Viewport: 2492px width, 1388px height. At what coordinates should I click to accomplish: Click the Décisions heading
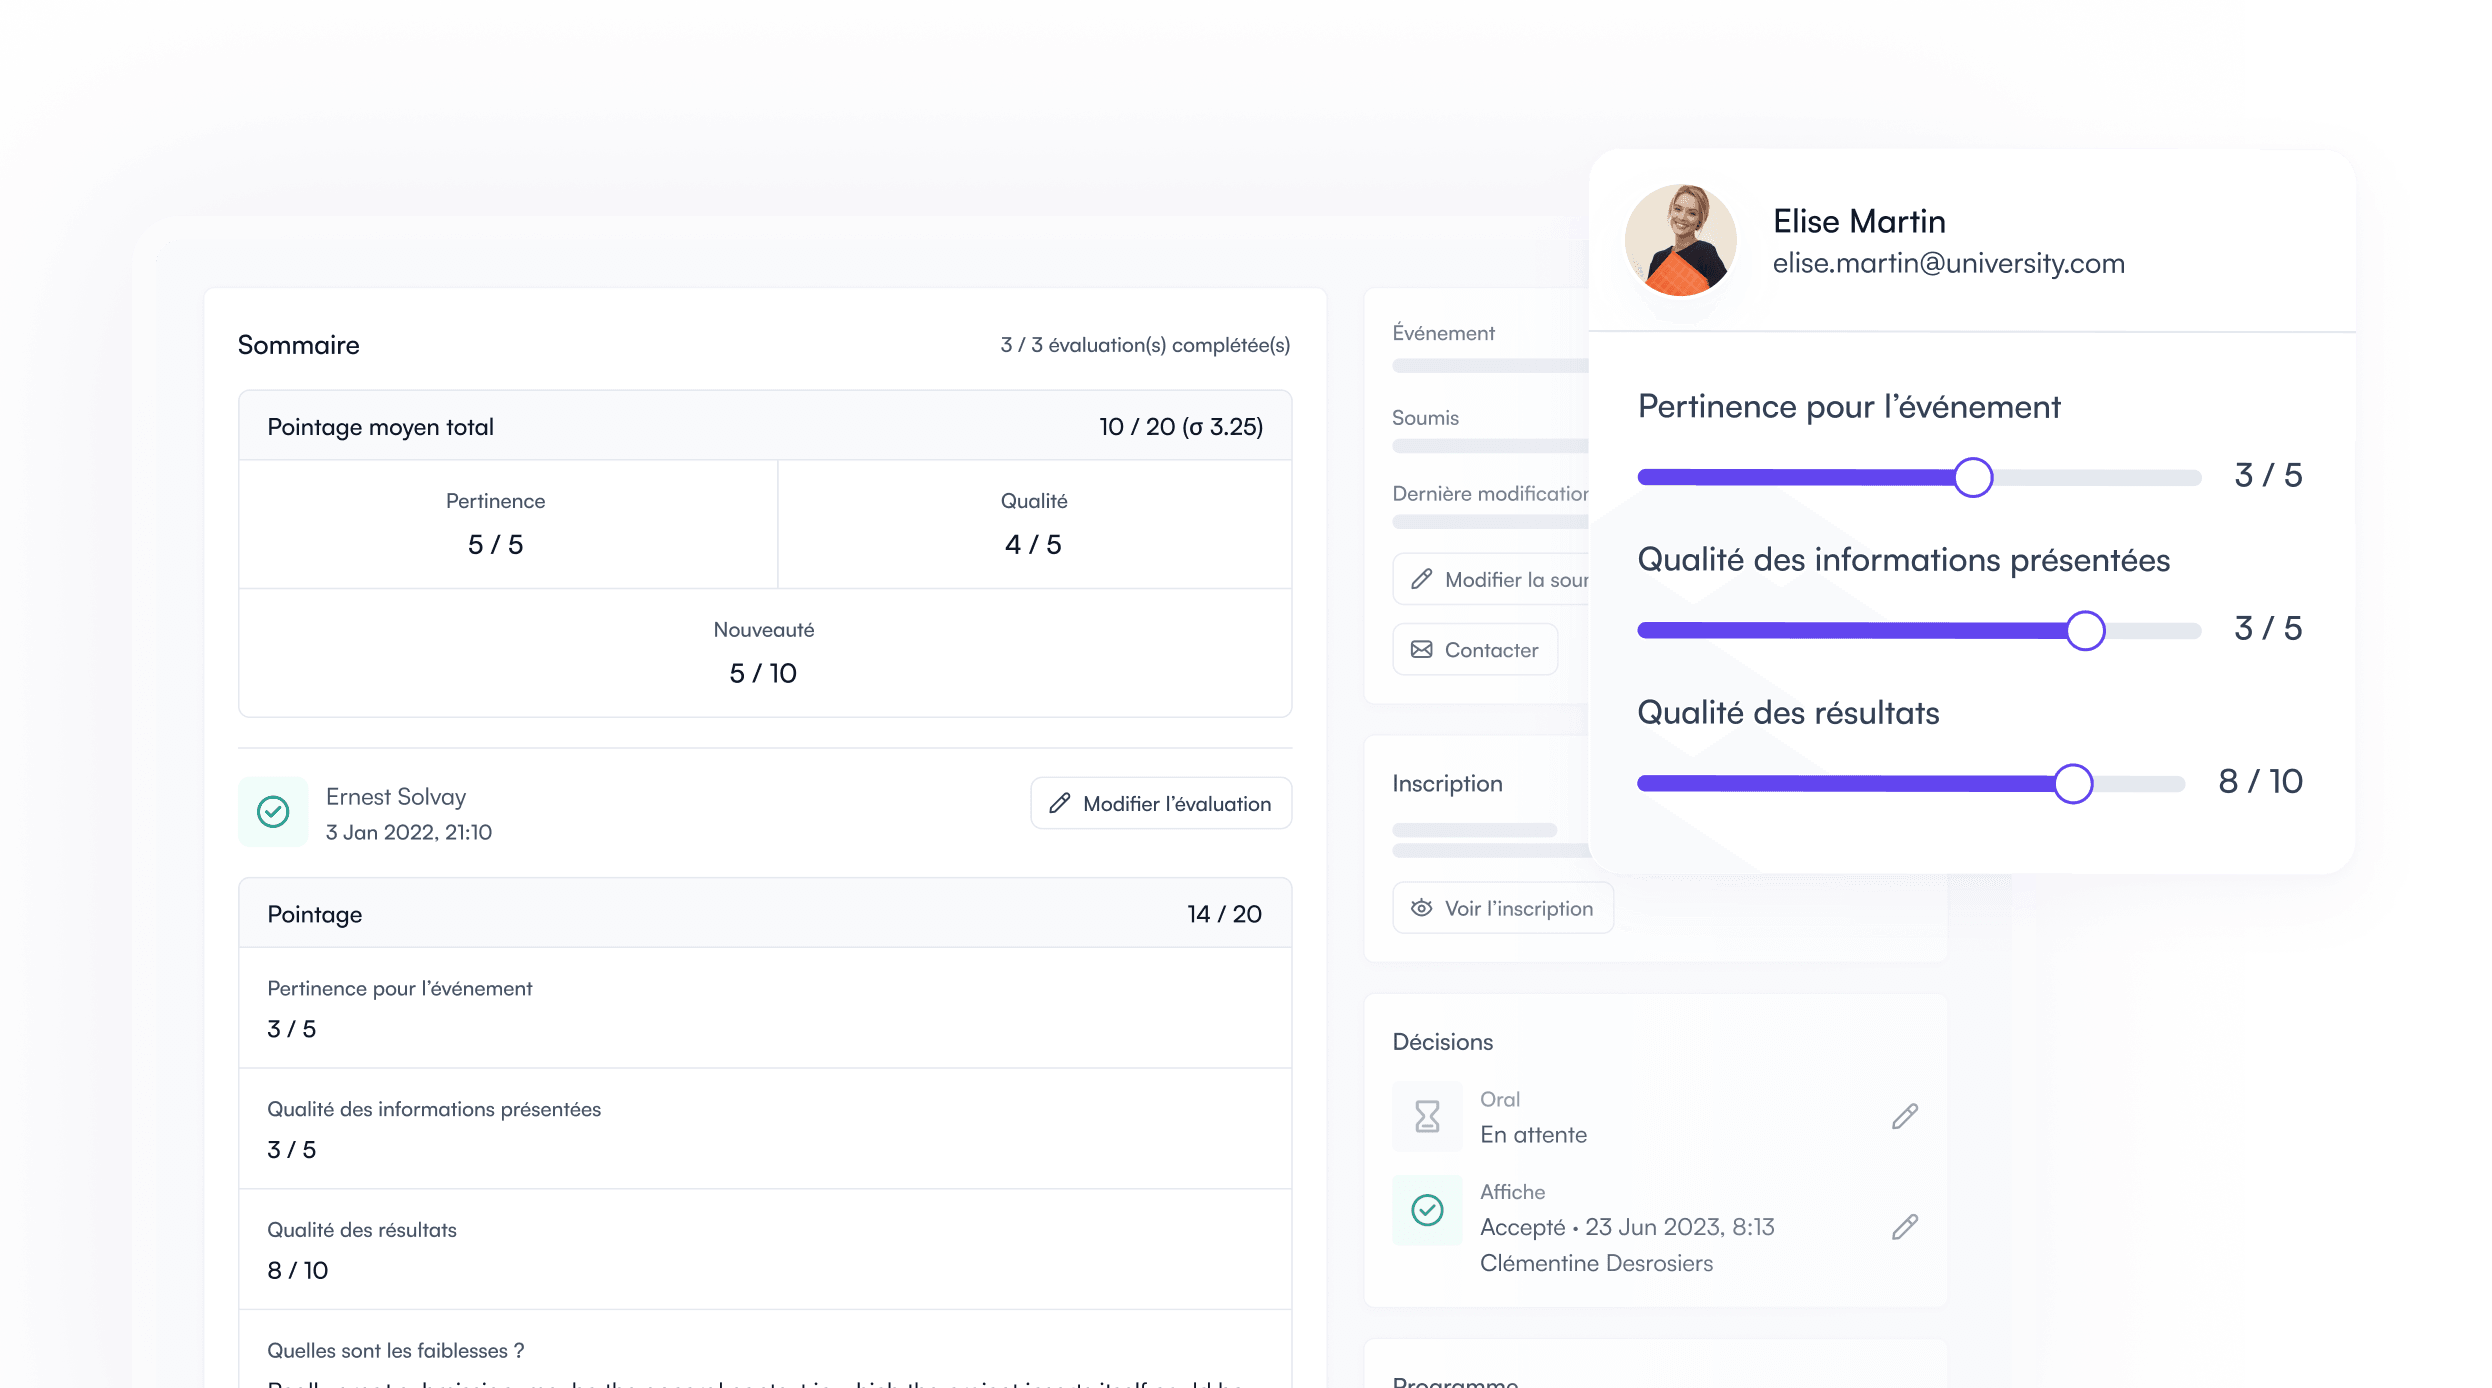(x=1442, y=1042)
